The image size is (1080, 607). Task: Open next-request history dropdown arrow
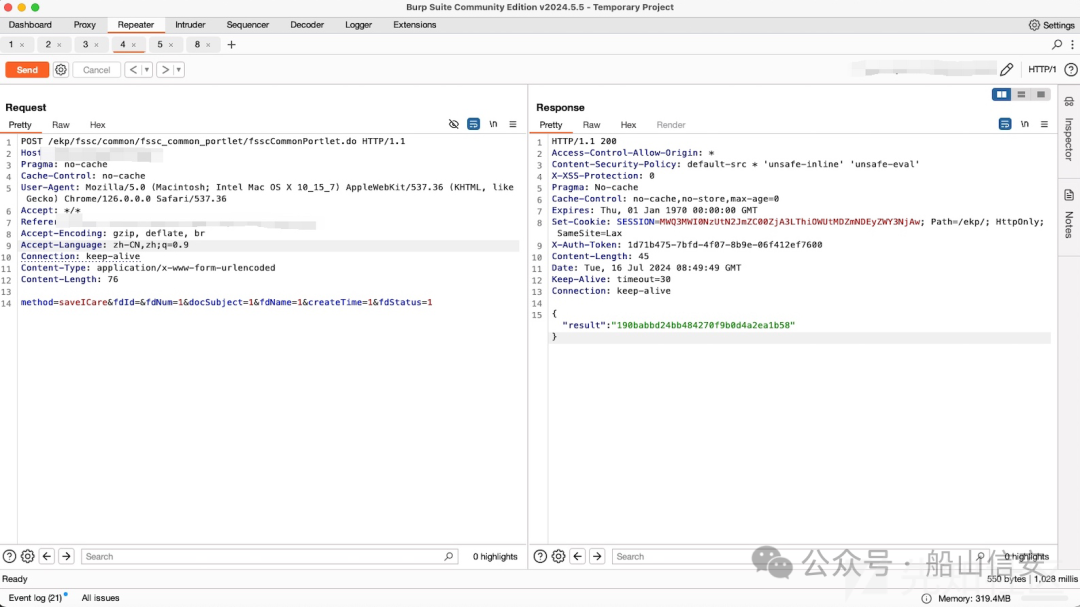coord(179,70)
